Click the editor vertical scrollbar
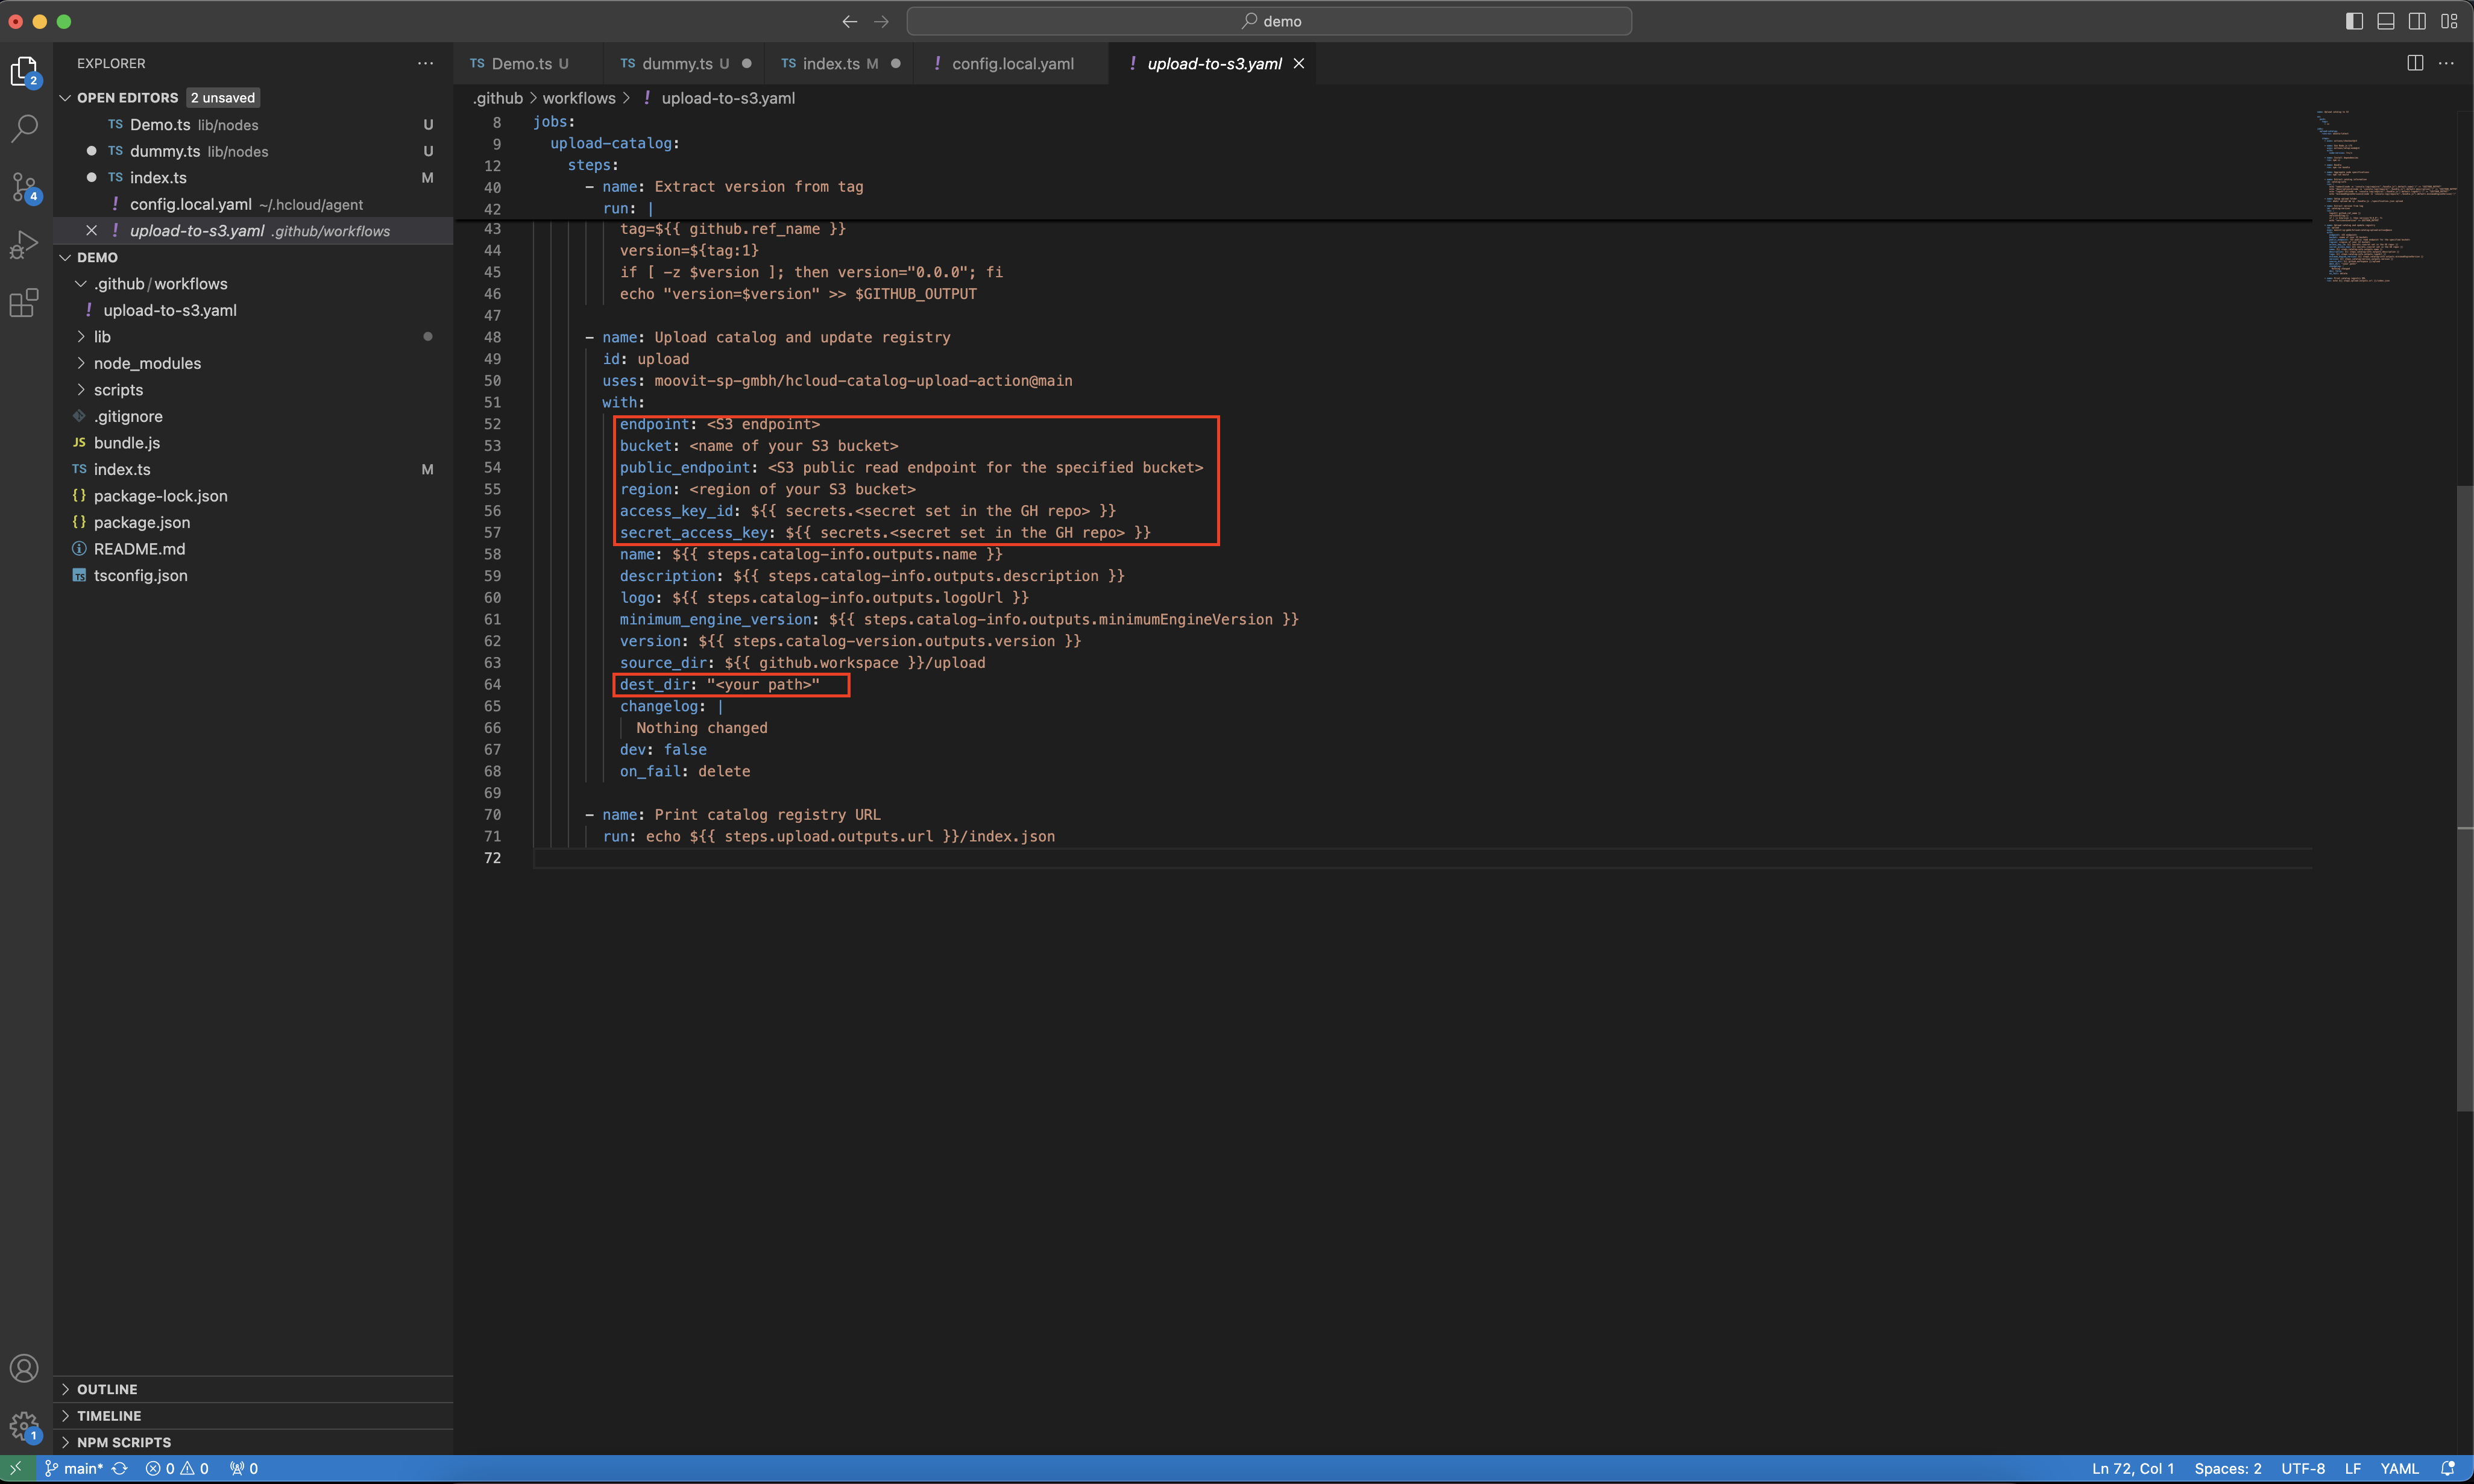This screenshot has height=1484, width=2474. point(2464,800)
